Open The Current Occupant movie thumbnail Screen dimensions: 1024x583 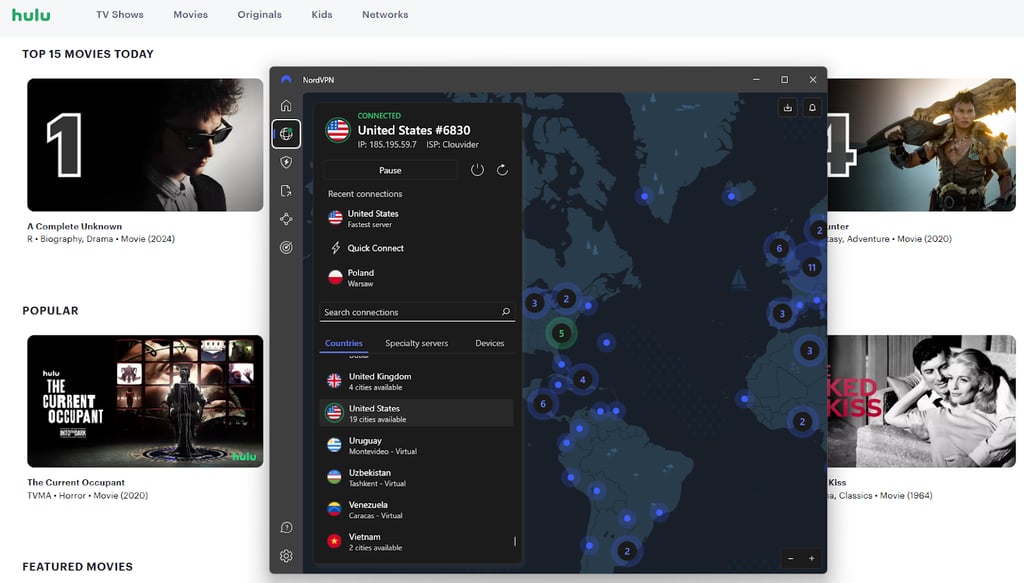pyautogui.click(x=145, y=401)
